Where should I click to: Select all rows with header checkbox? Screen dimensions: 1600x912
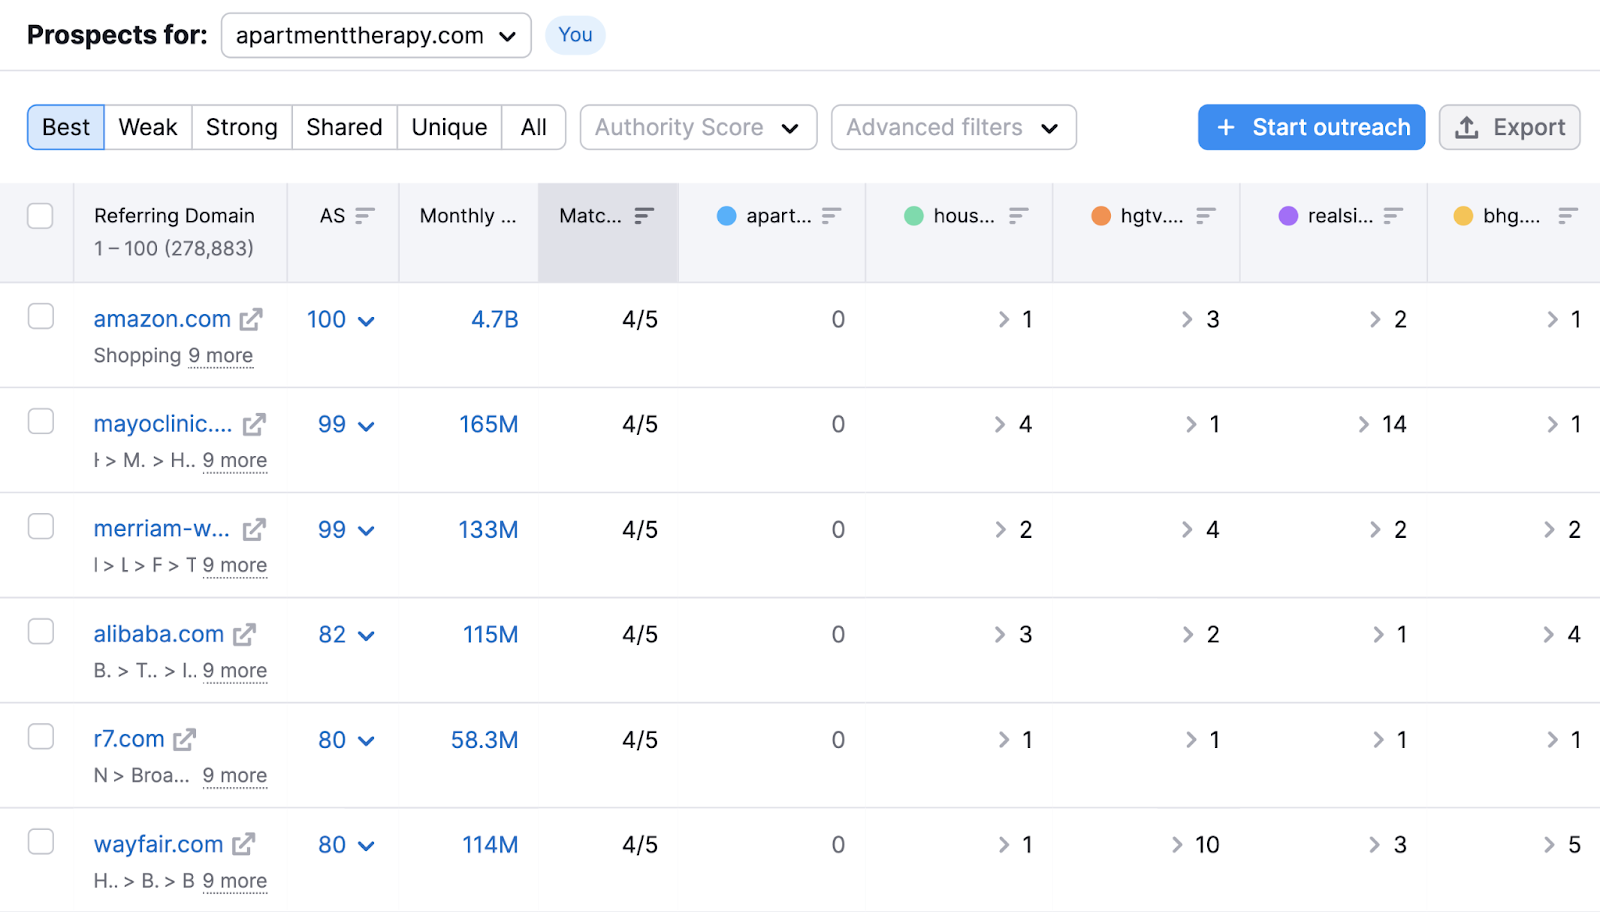[40, 216]
